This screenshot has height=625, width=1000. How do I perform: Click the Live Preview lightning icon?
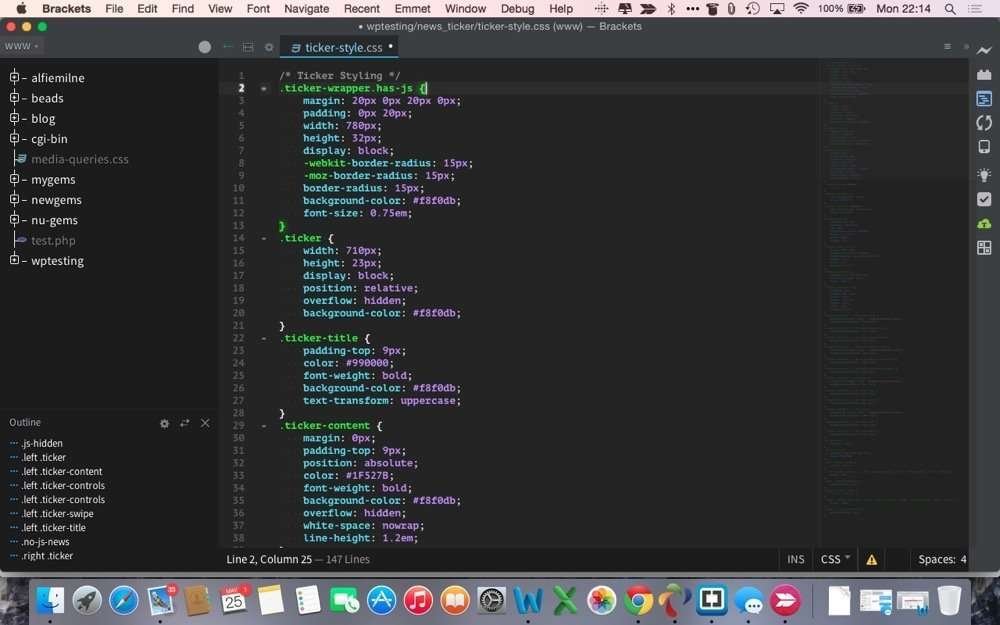click(984, 51)
